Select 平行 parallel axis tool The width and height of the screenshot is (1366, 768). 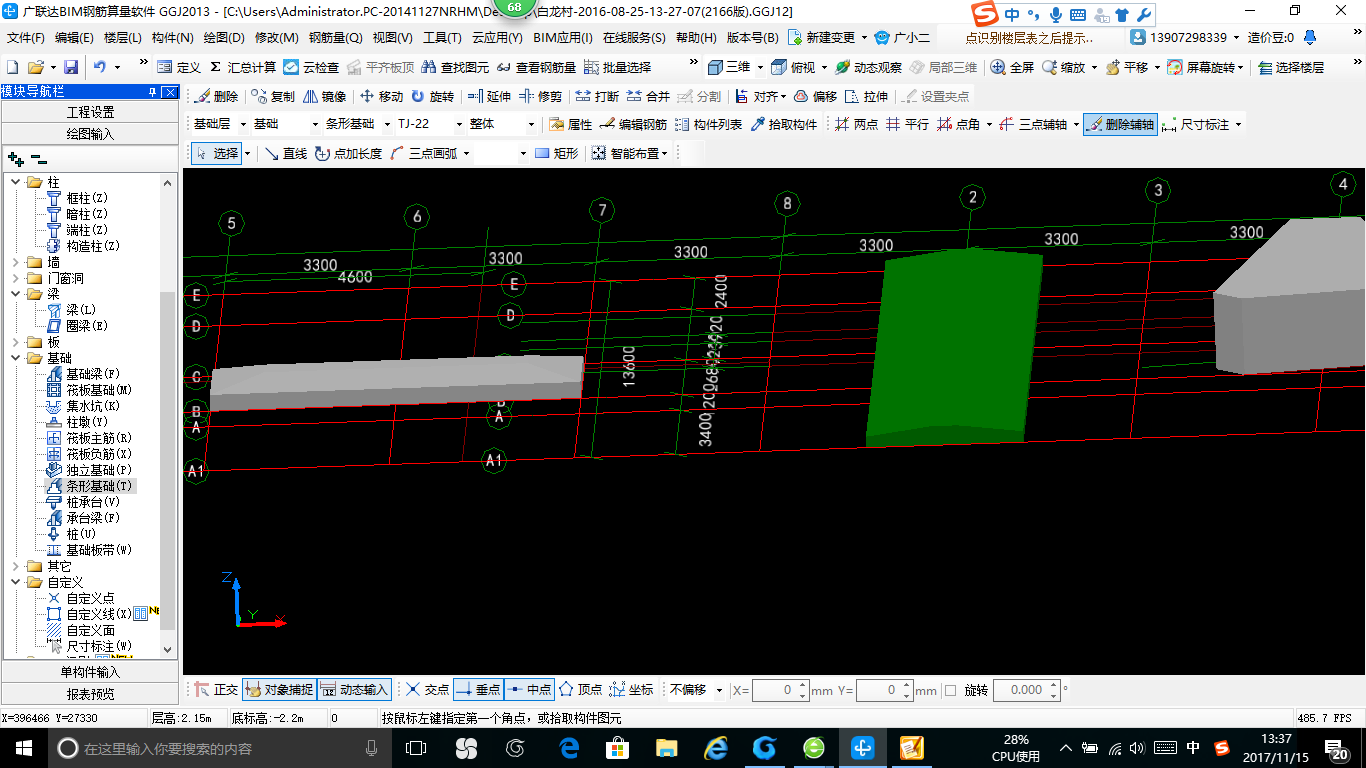(x=908, y=125)
